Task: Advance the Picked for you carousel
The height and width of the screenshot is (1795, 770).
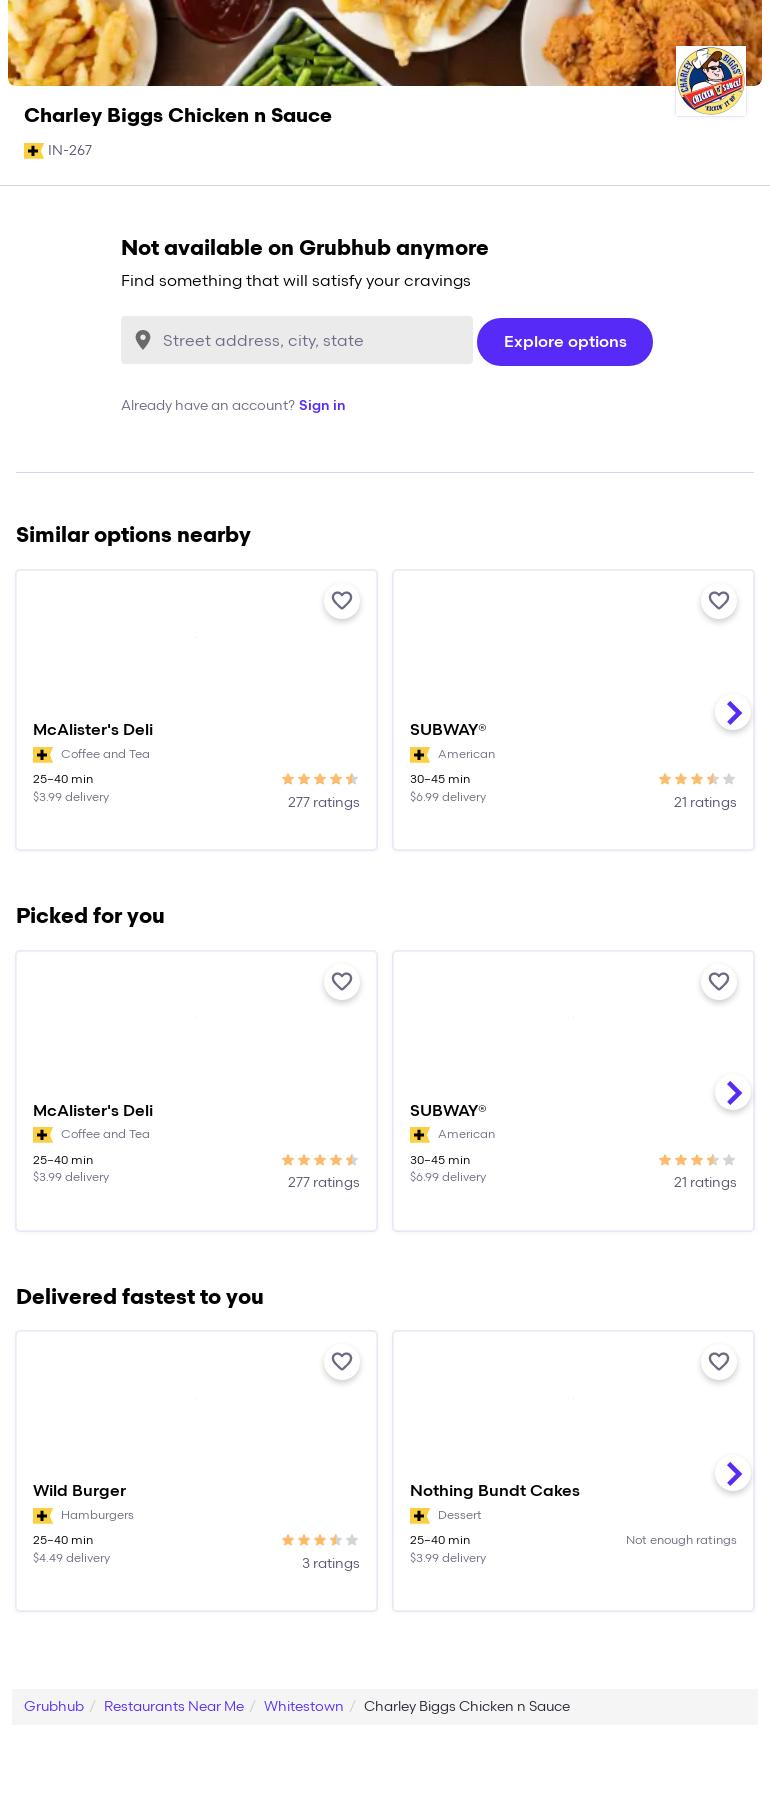Action: (733, 1092)
